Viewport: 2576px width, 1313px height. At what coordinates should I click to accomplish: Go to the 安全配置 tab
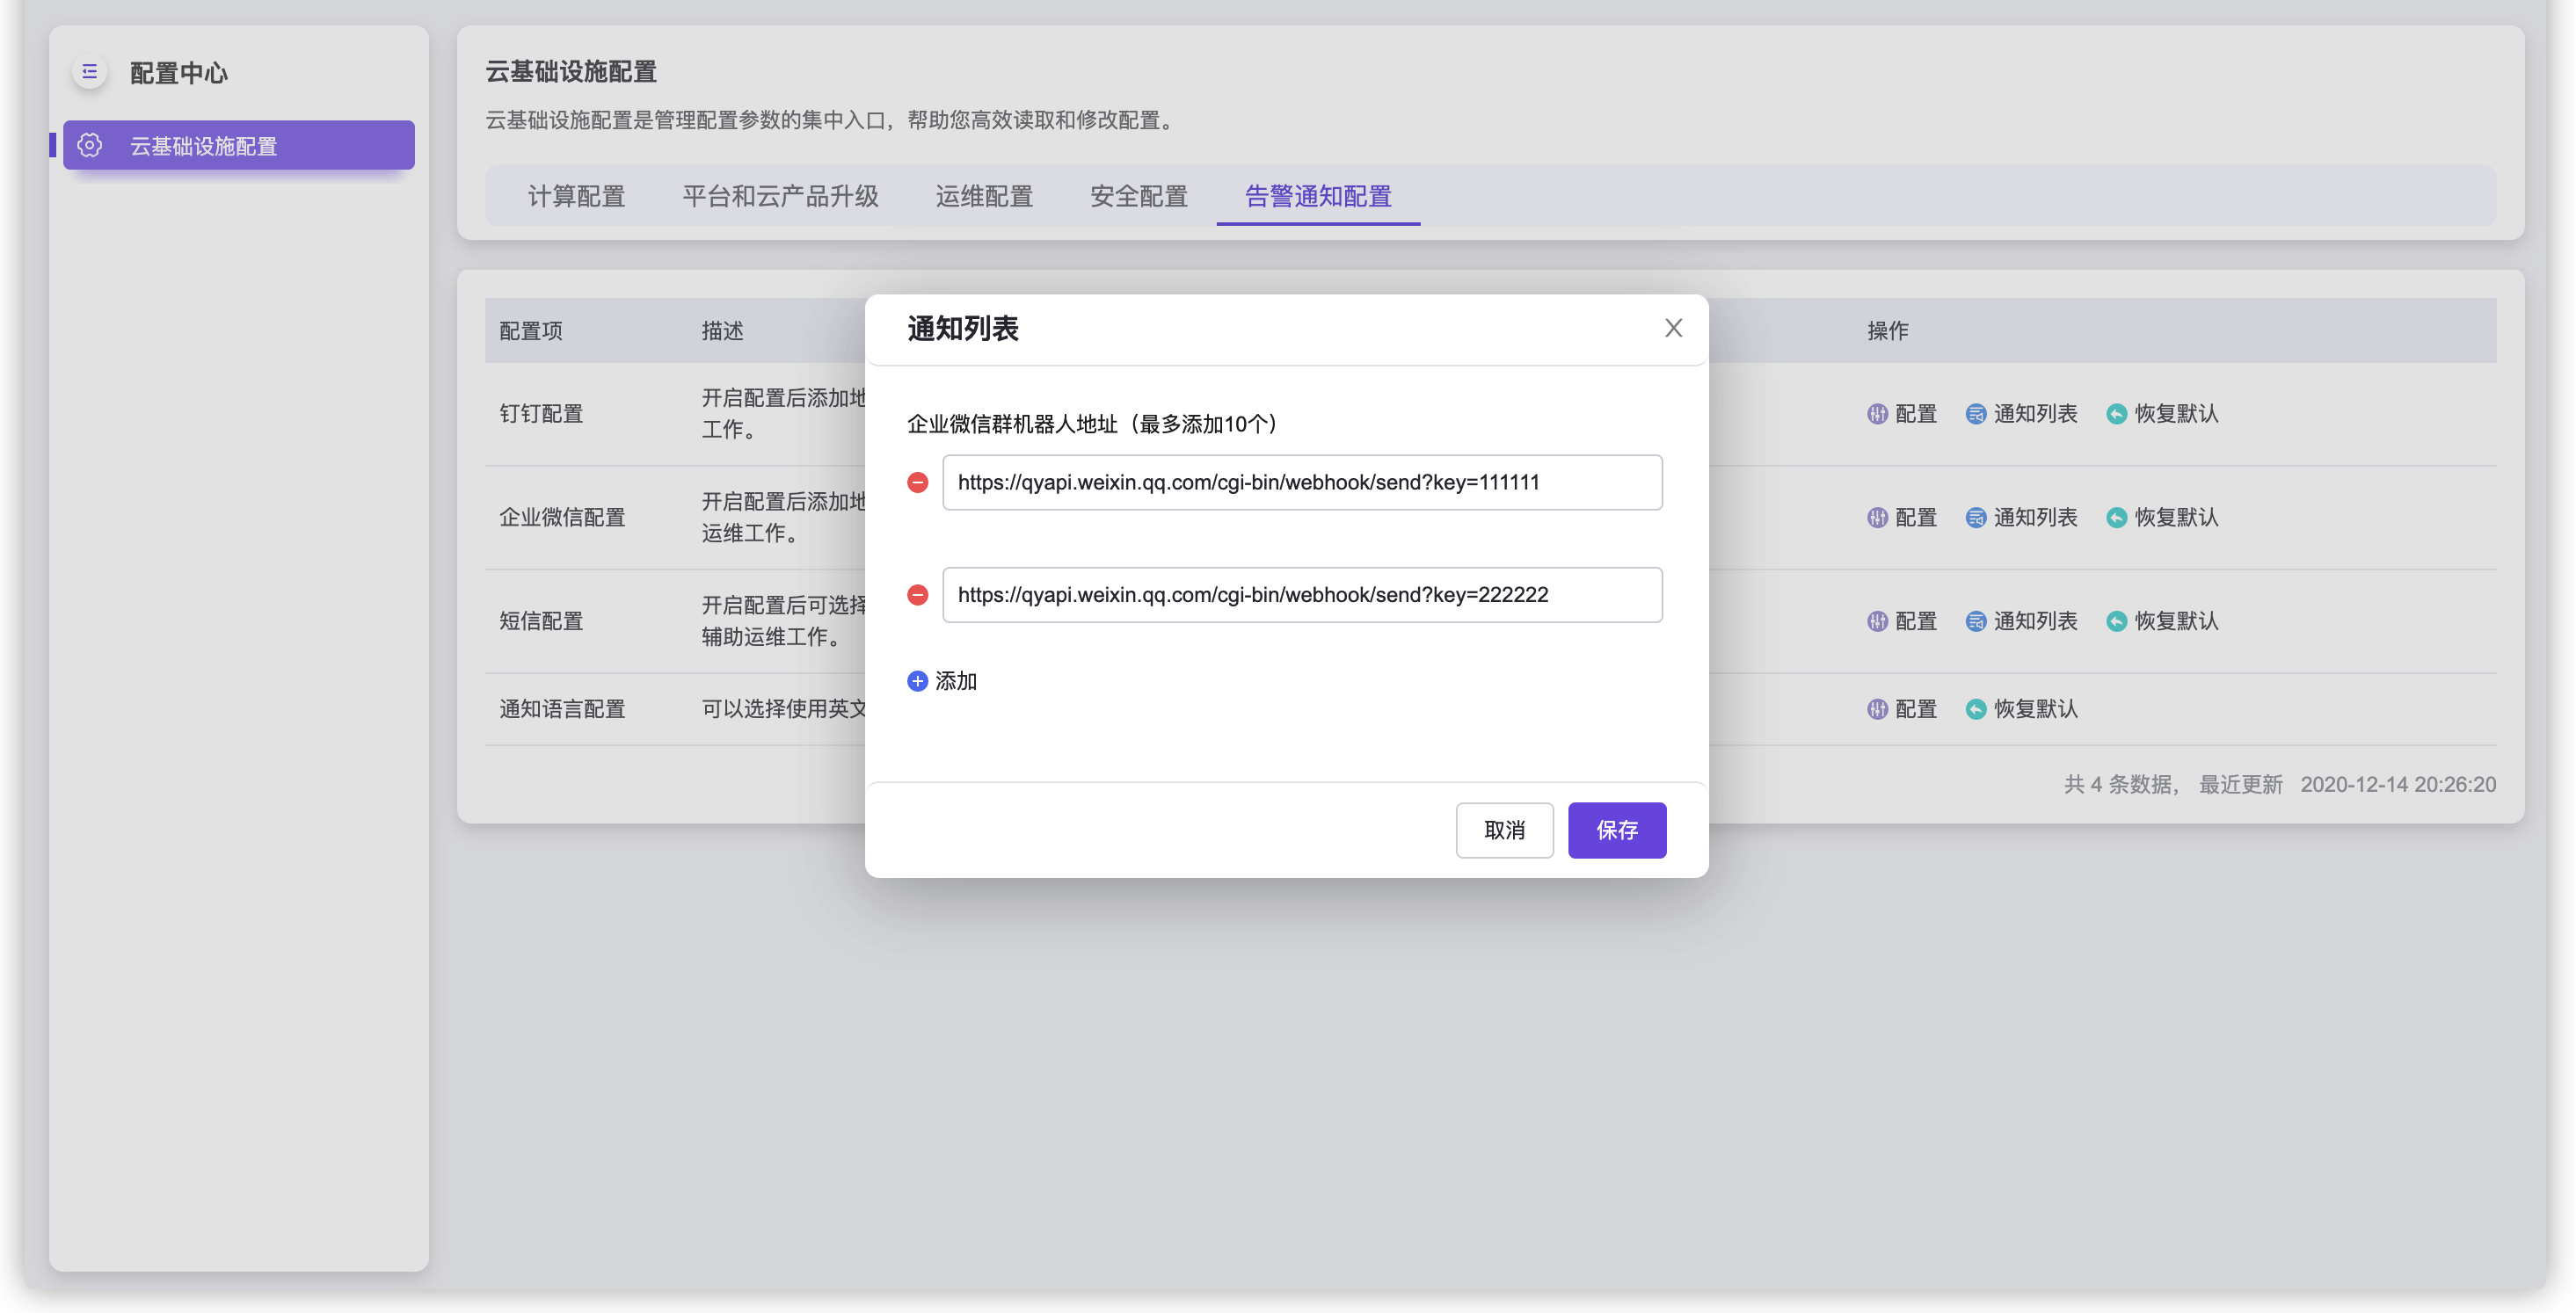(1138, 196)
